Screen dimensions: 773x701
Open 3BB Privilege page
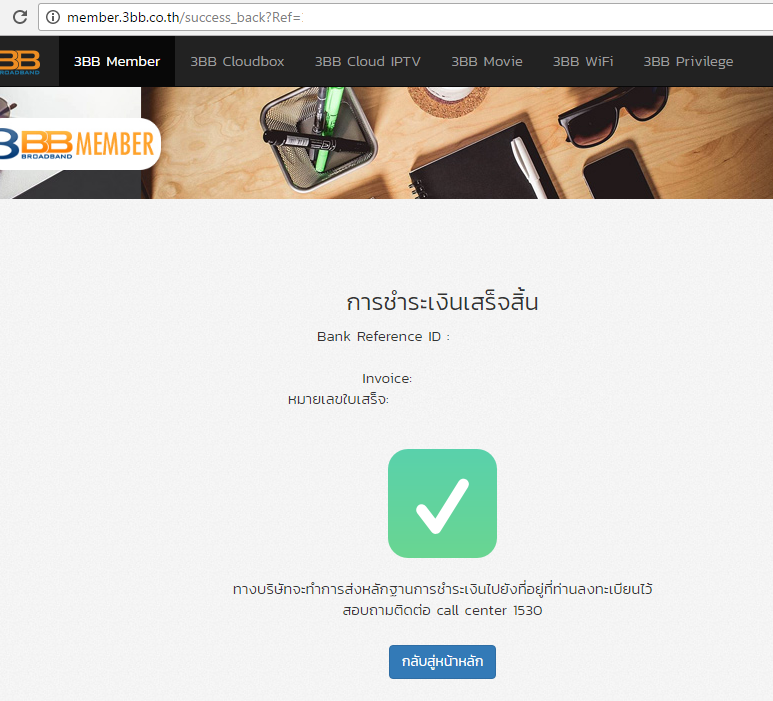pyautogui.click(x=688, y=62)
